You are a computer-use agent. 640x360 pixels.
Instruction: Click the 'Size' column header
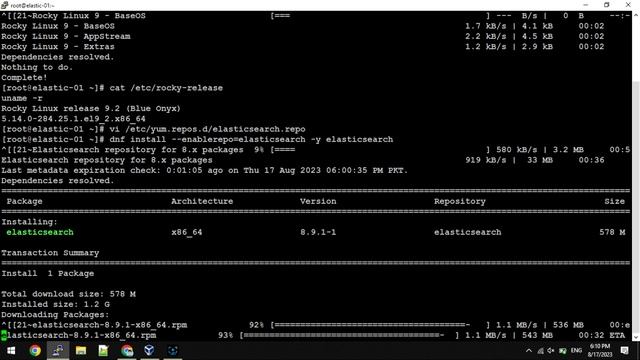(614, 201)
